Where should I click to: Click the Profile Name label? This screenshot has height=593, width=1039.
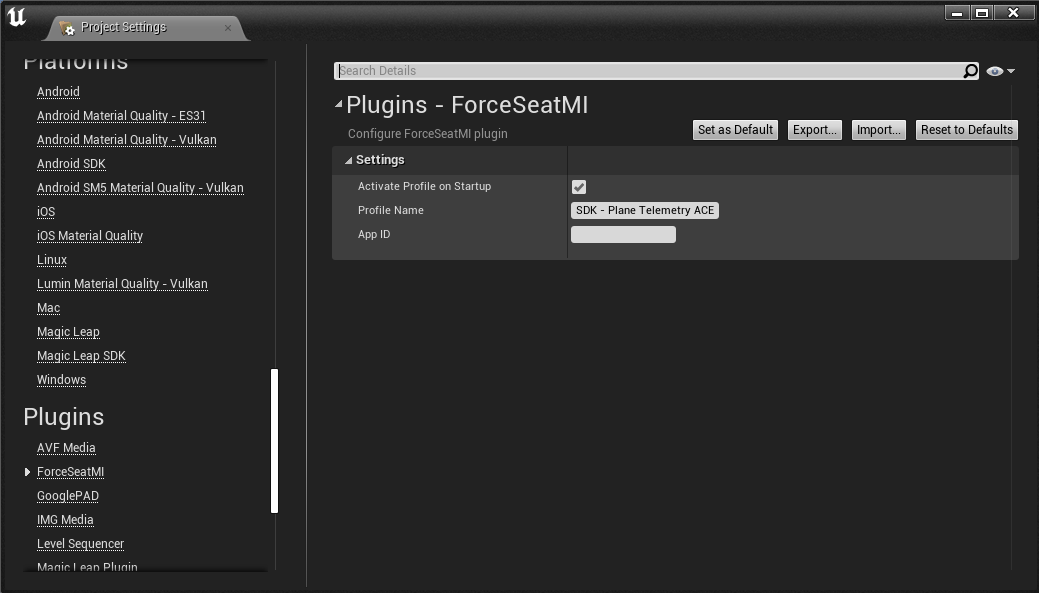pyautogui.click(x=390, y=210)
